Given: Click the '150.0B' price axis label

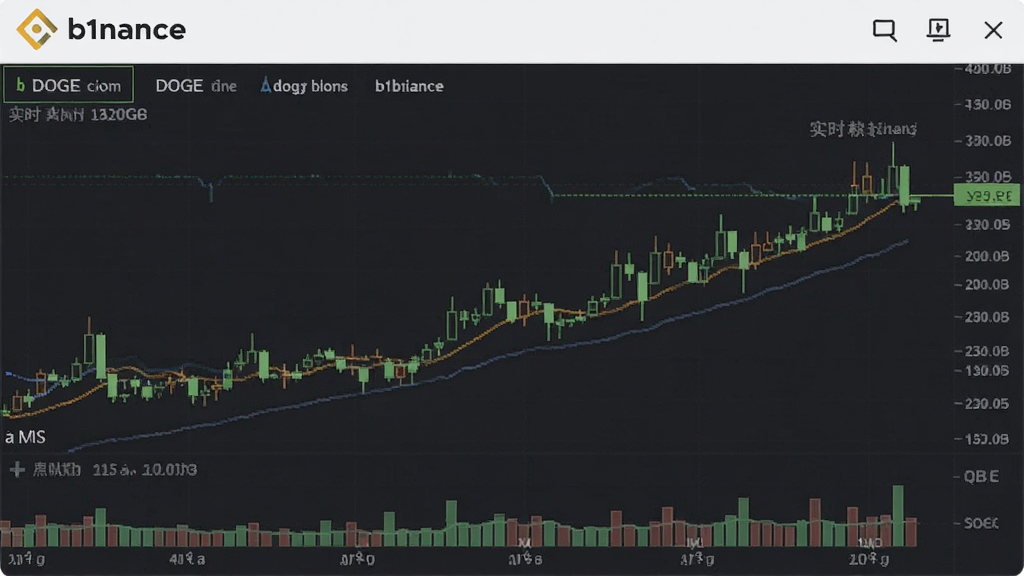Looking at the screenshot, I should click(987, 439).
